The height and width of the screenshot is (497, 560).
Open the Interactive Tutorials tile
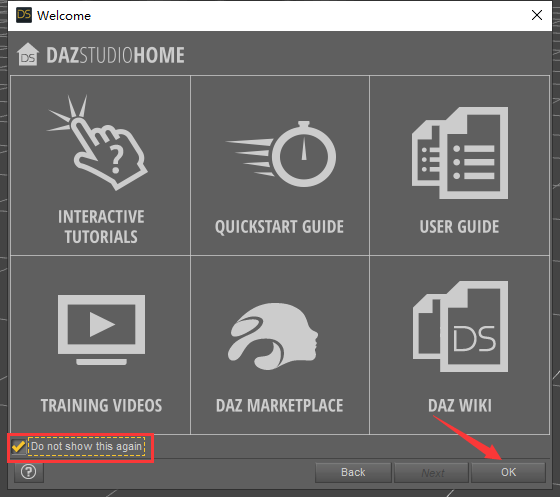click(x=100, y=165)
